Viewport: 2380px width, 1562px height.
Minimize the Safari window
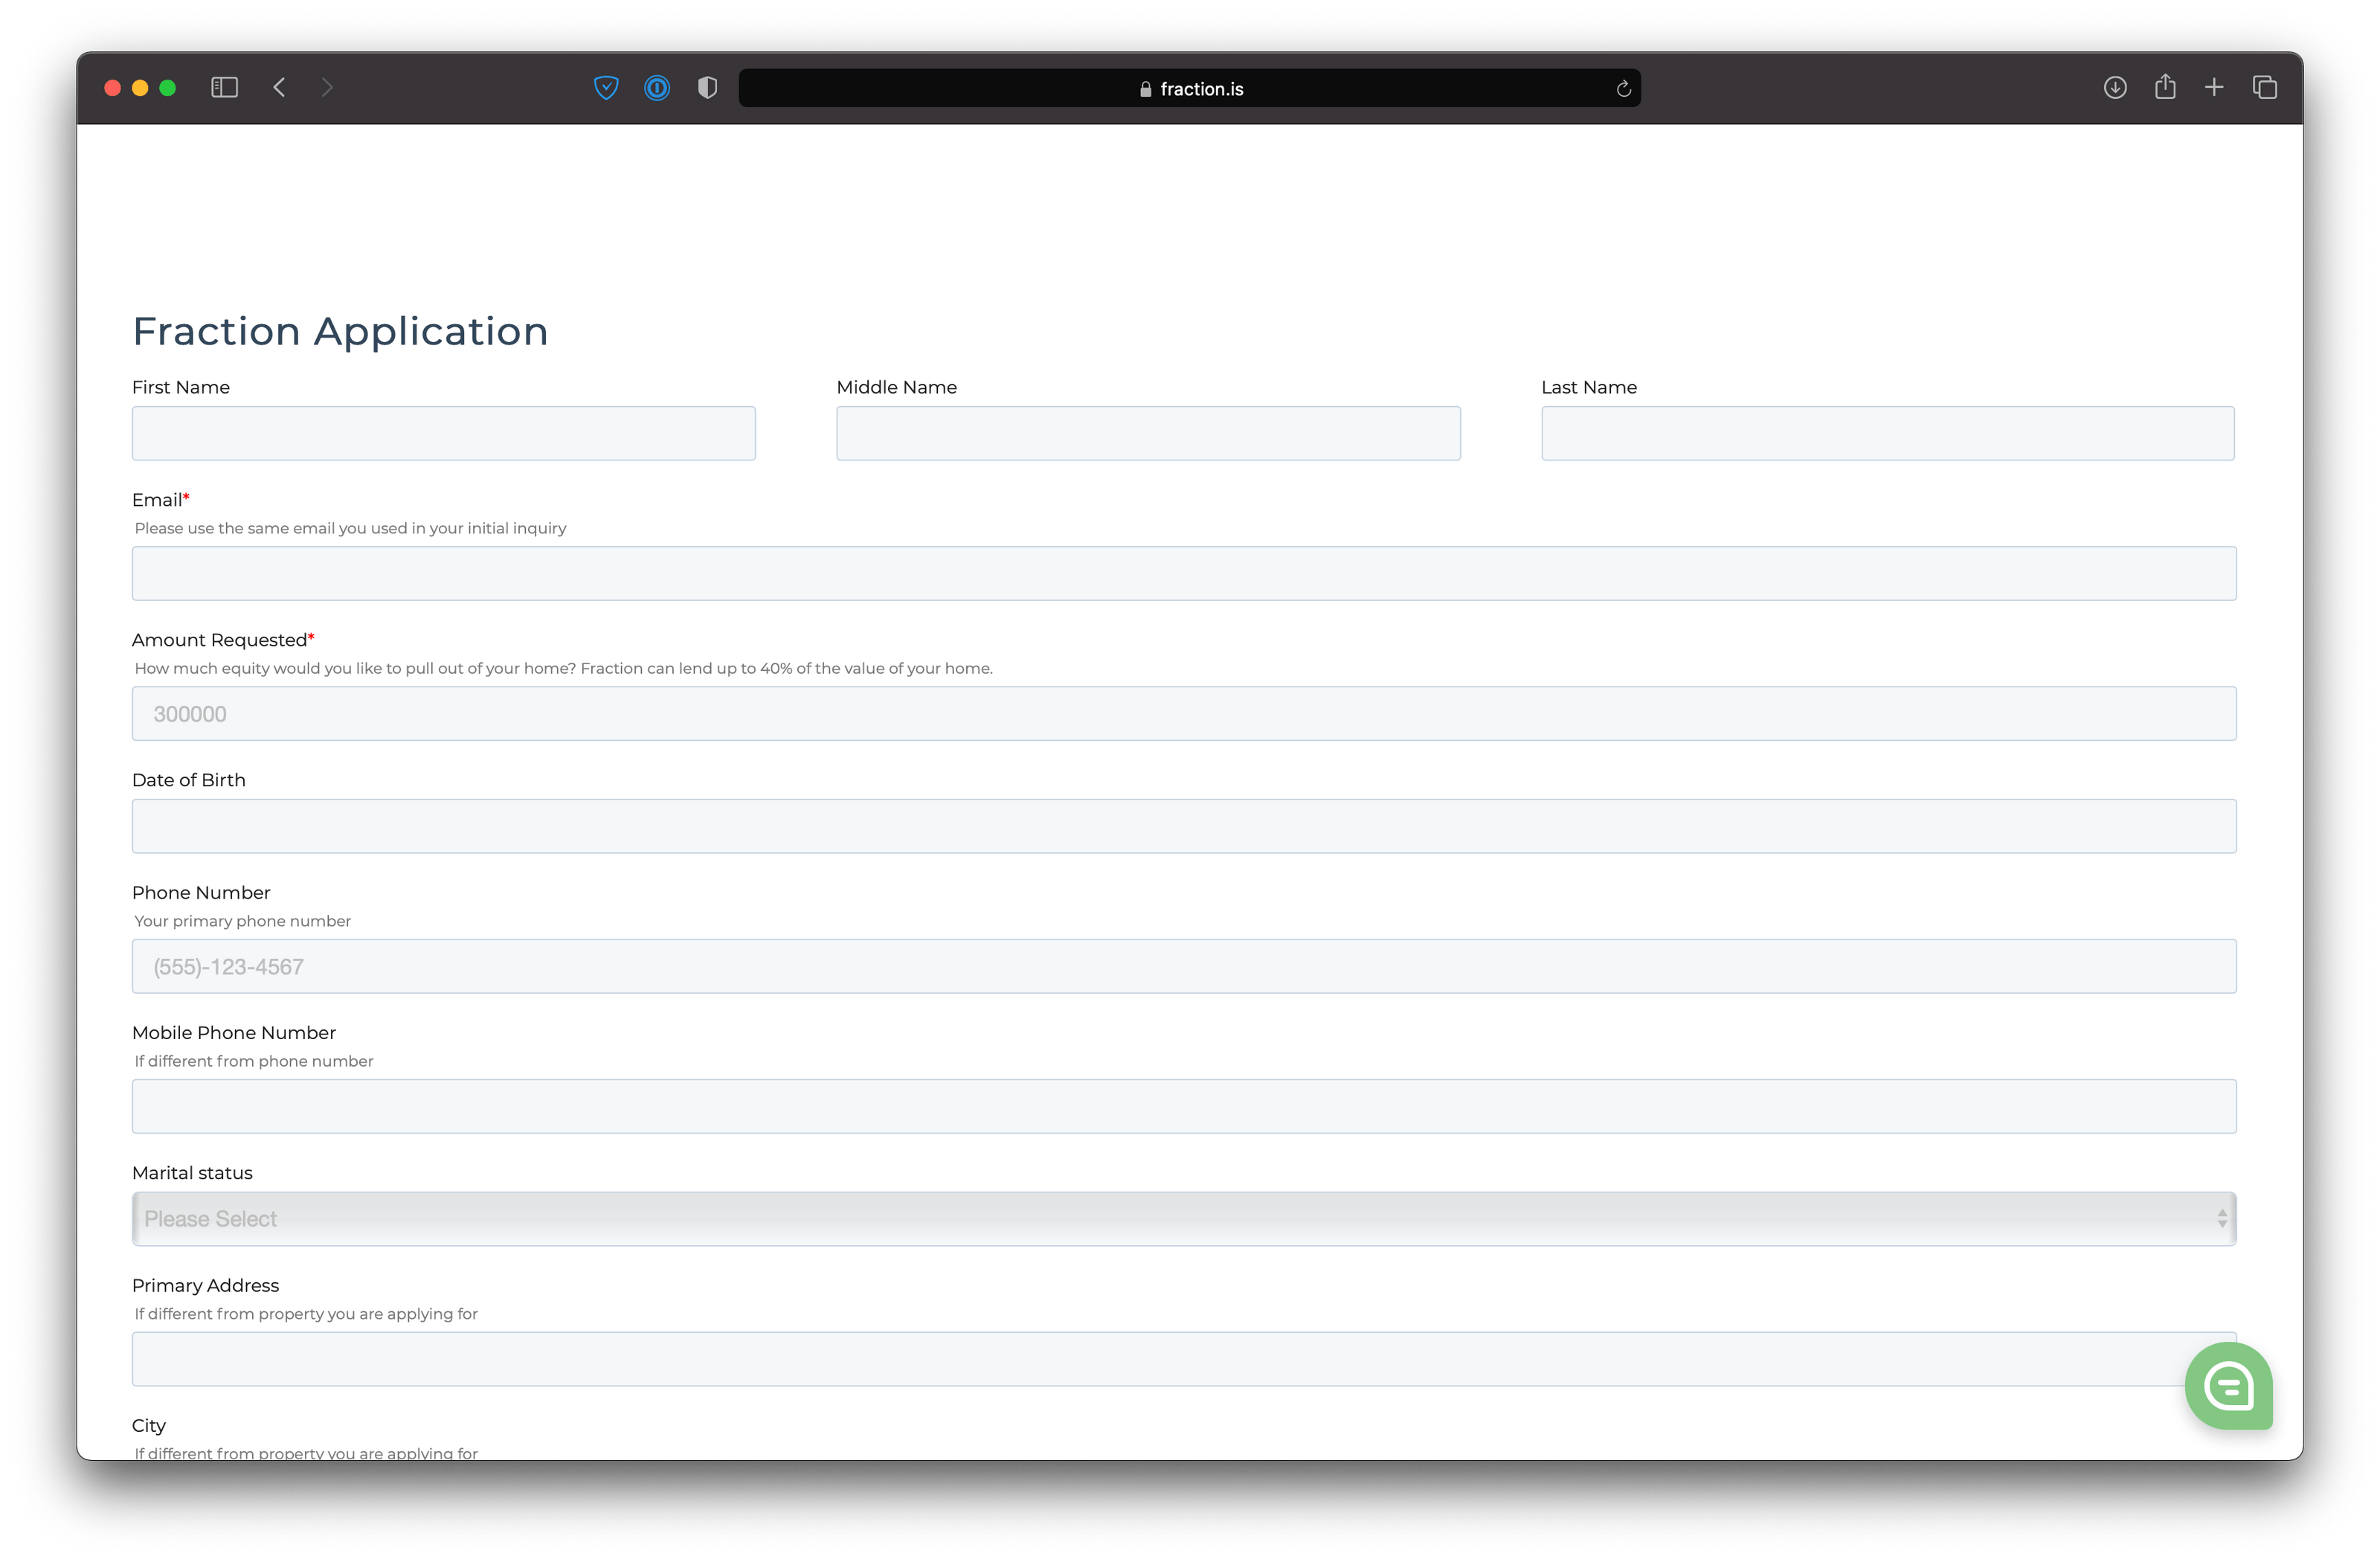pos(140,88)
